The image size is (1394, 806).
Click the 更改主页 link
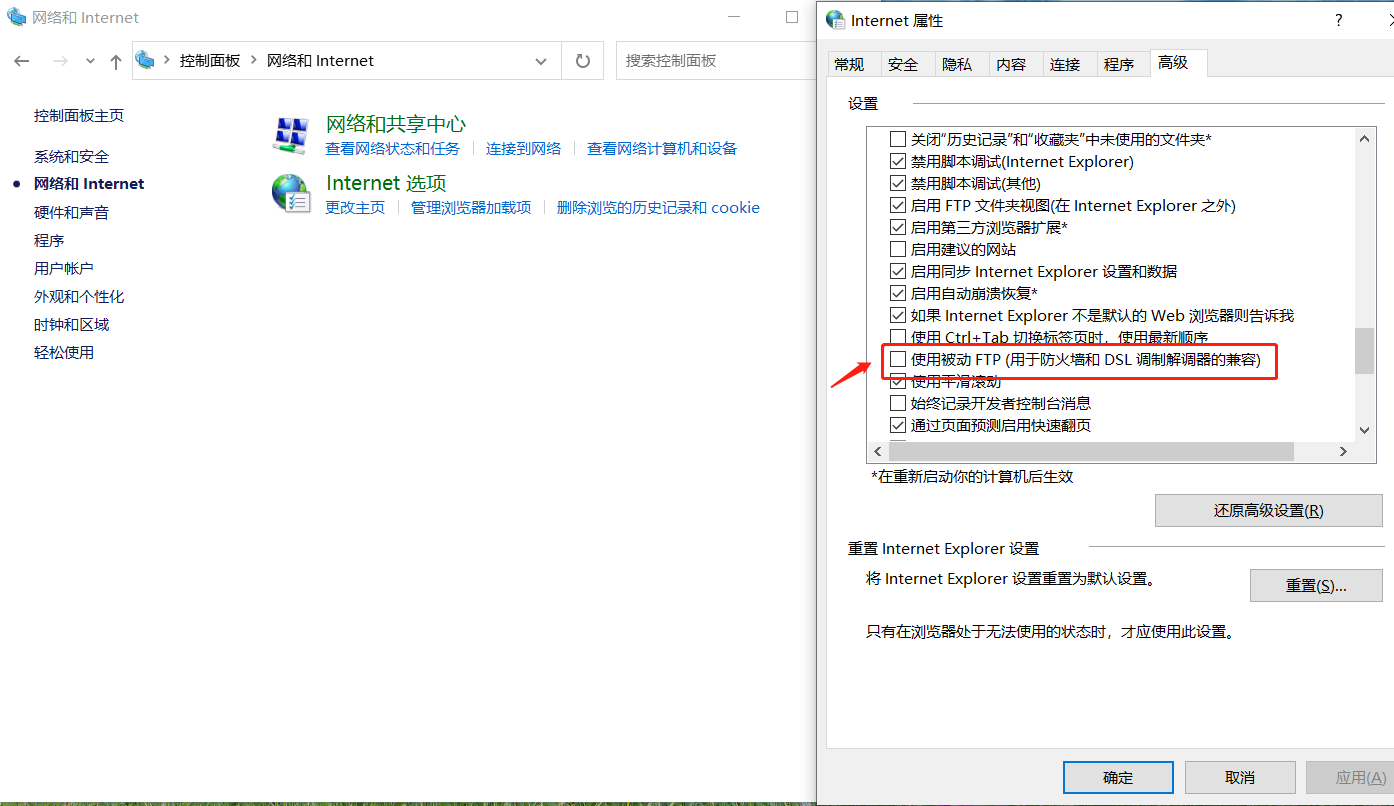tap(355, 208)
